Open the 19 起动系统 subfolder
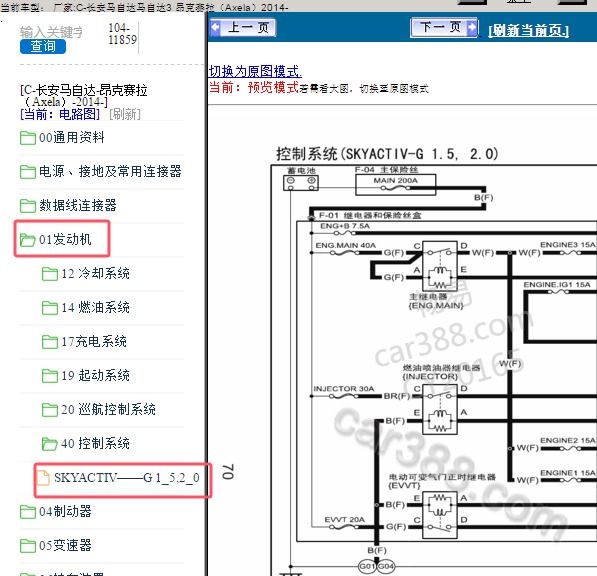Image resolution: width=597 pixels, height=576 pixels. (96, 375)
